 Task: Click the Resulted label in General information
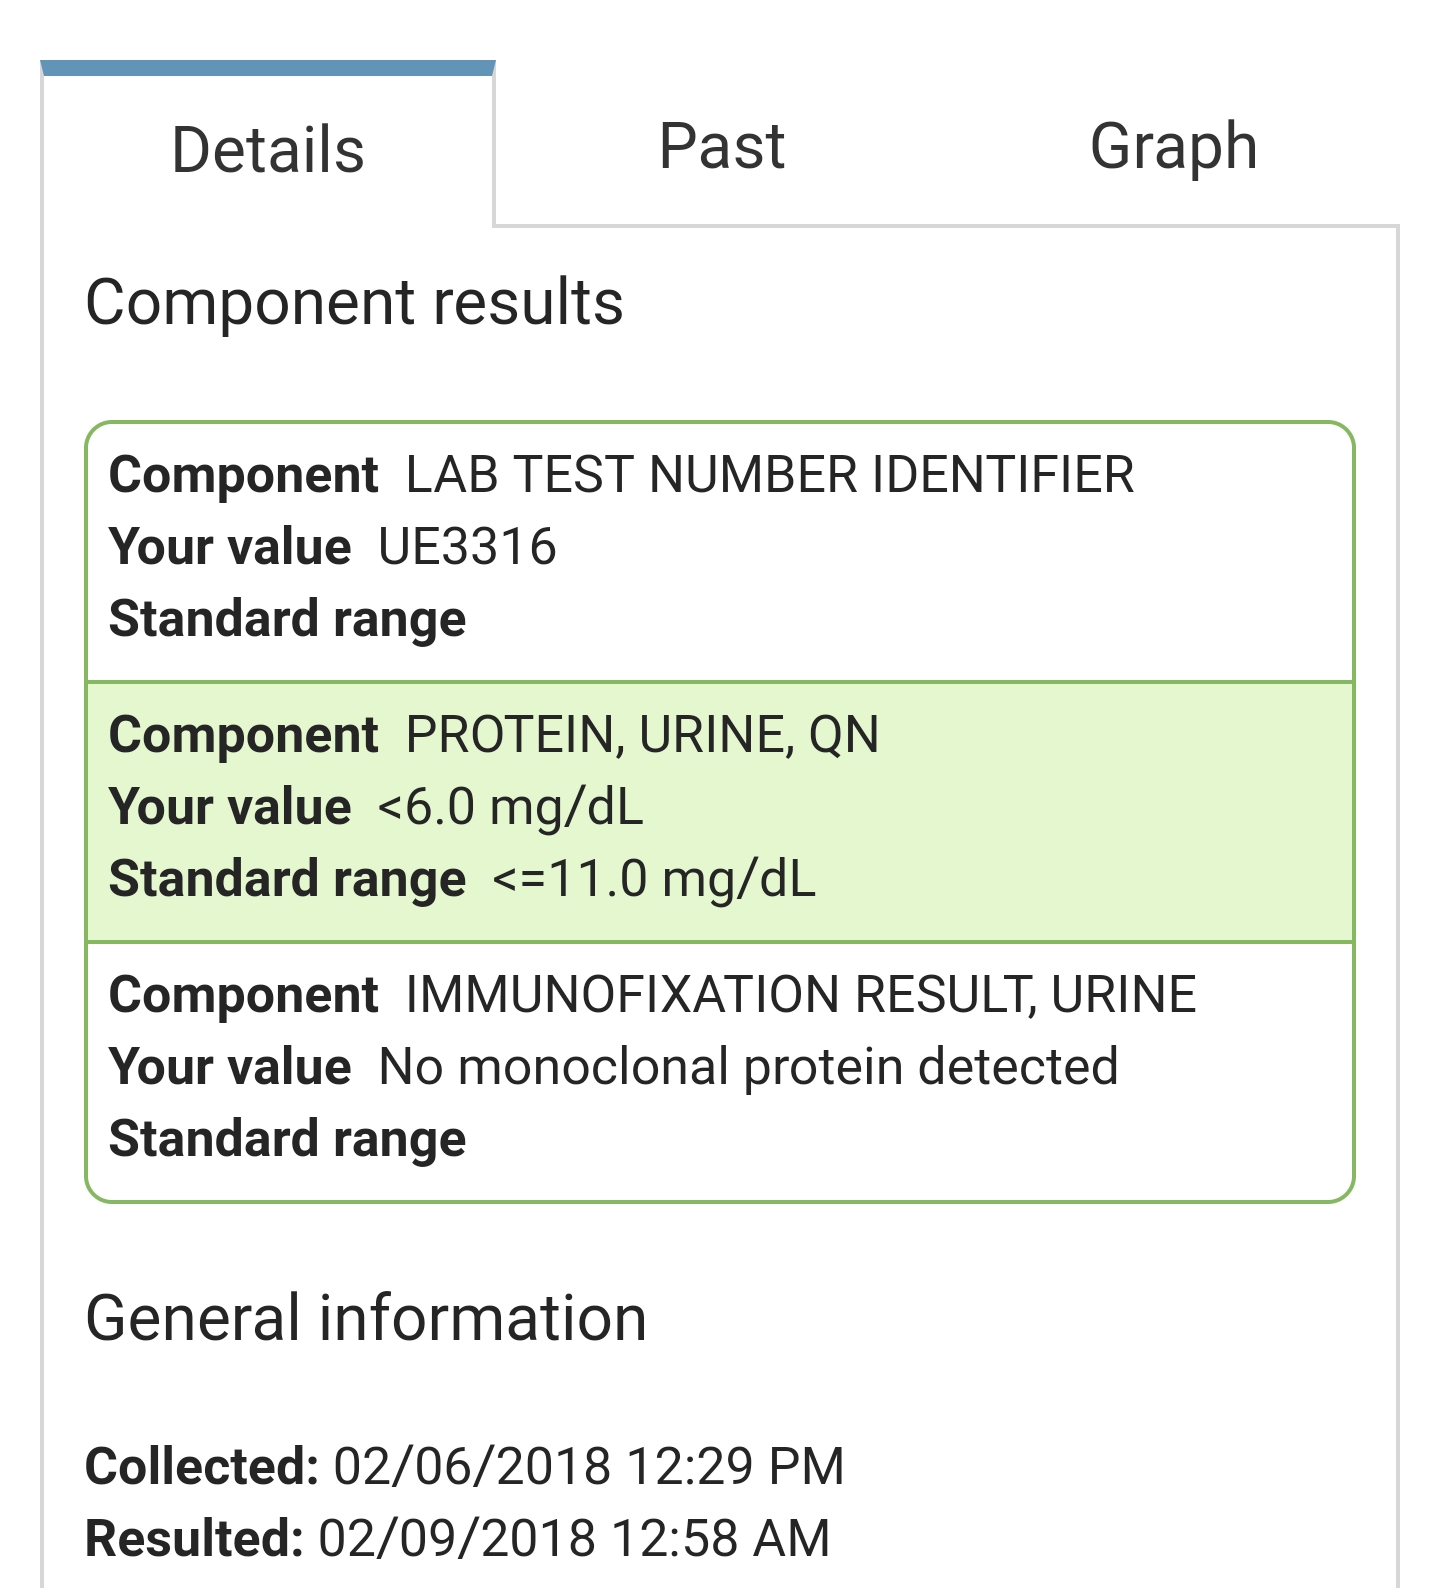[x=194, y=1538]
